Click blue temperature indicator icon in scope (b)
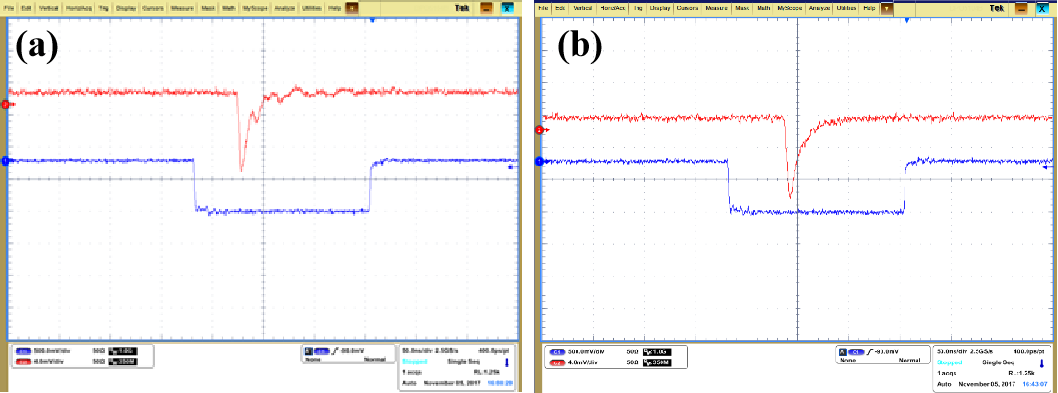 click(1042, 363)
